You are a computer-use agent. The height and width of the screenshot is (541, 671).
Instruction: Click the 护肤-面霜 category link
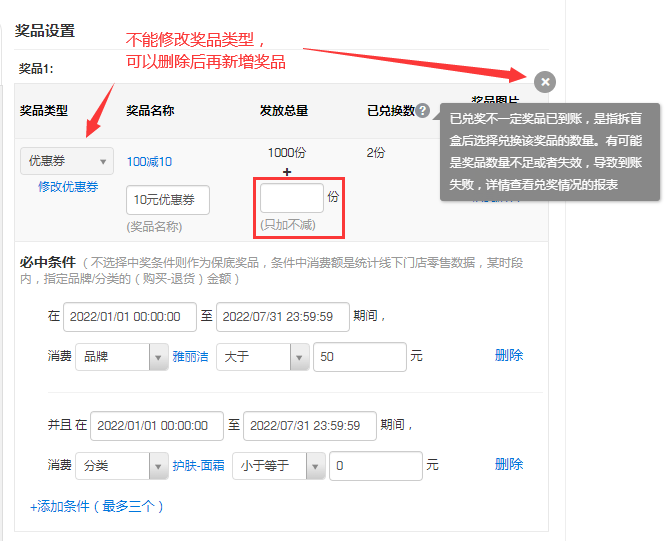click(x=197, y=465)
